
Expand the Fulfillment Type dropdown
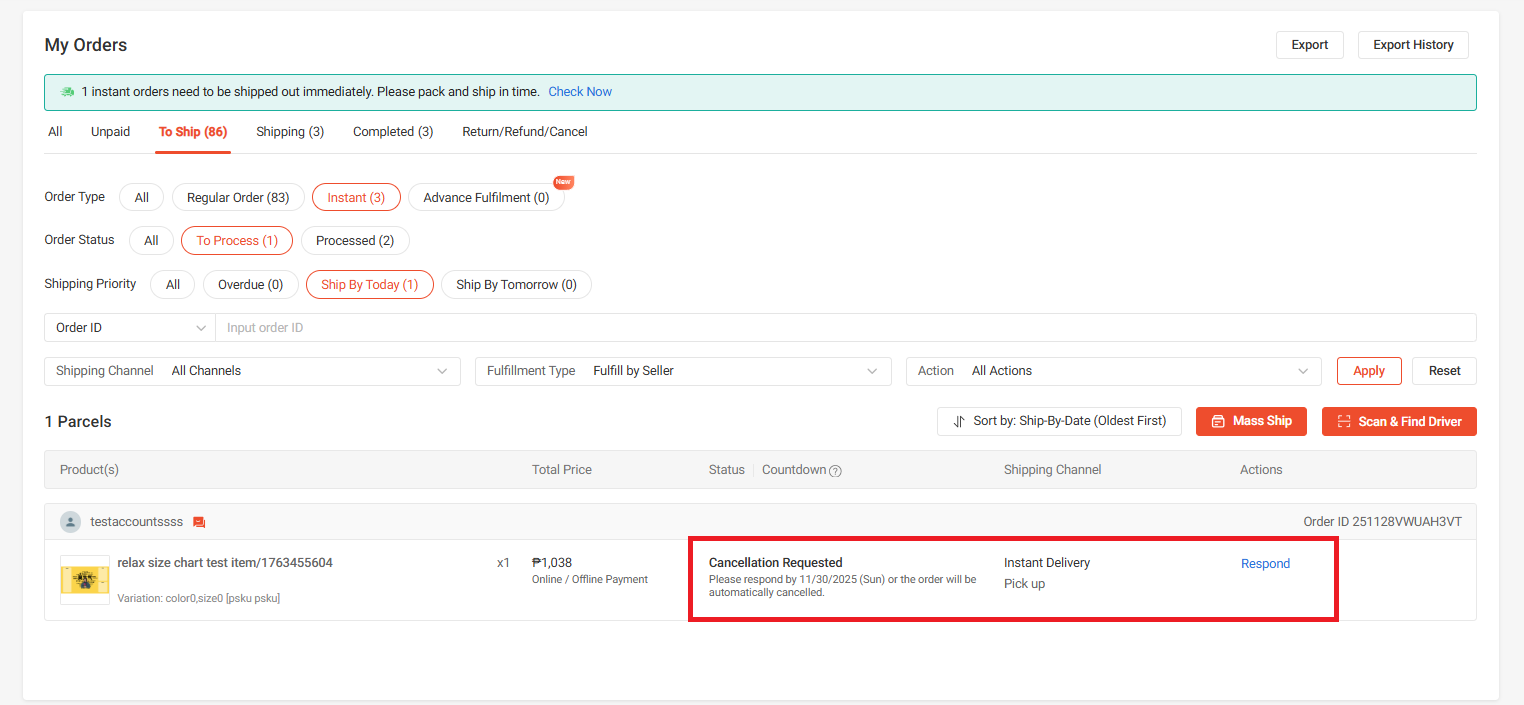tap(683, 371)
